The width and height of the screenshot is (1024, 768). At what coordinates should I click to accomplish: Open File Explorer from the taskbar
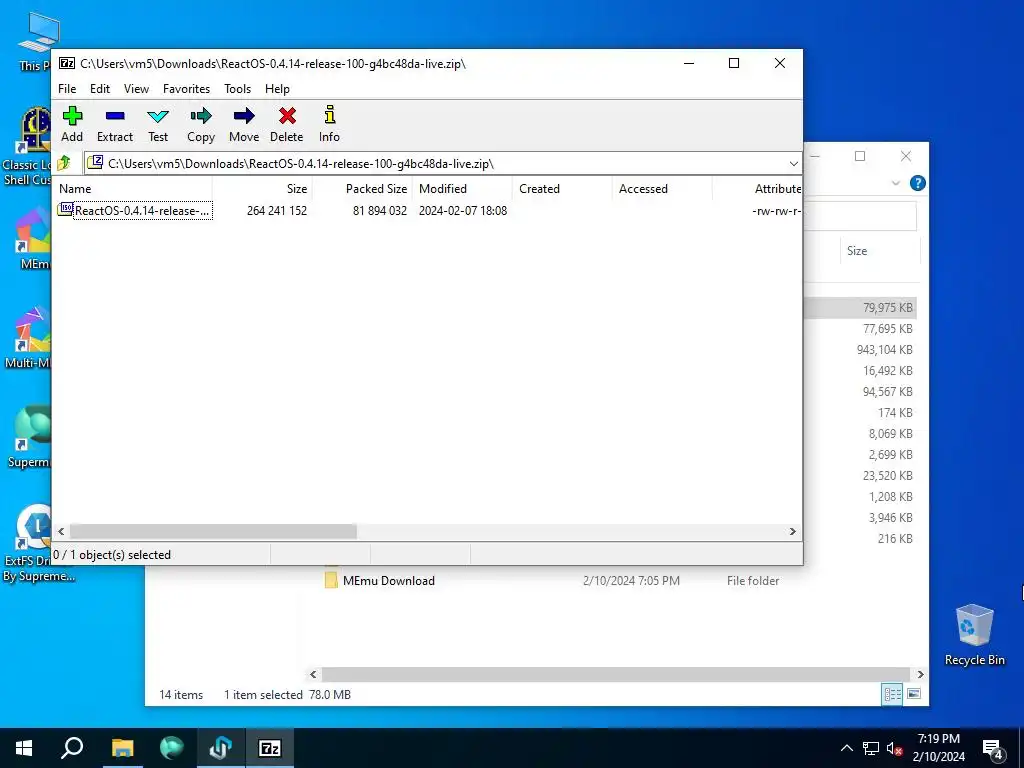click(122, 748)
